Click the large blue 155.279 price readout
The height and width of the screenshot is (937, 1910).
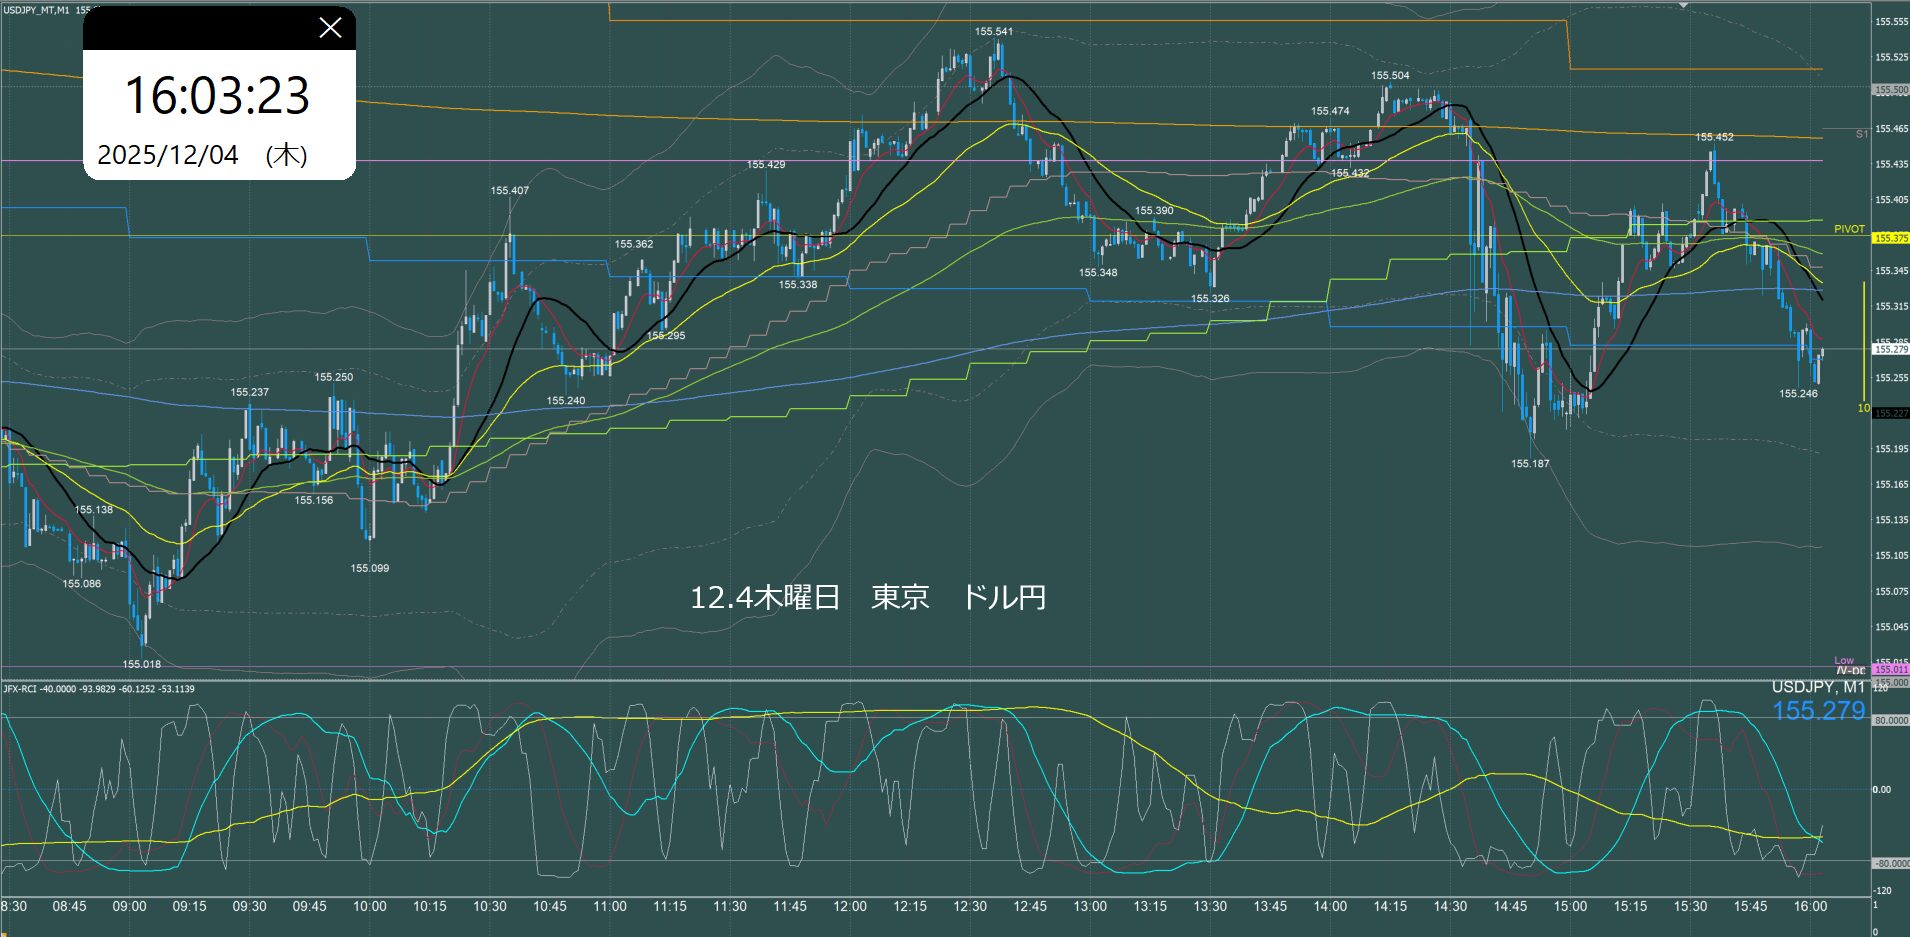[x=1818, y=711]
